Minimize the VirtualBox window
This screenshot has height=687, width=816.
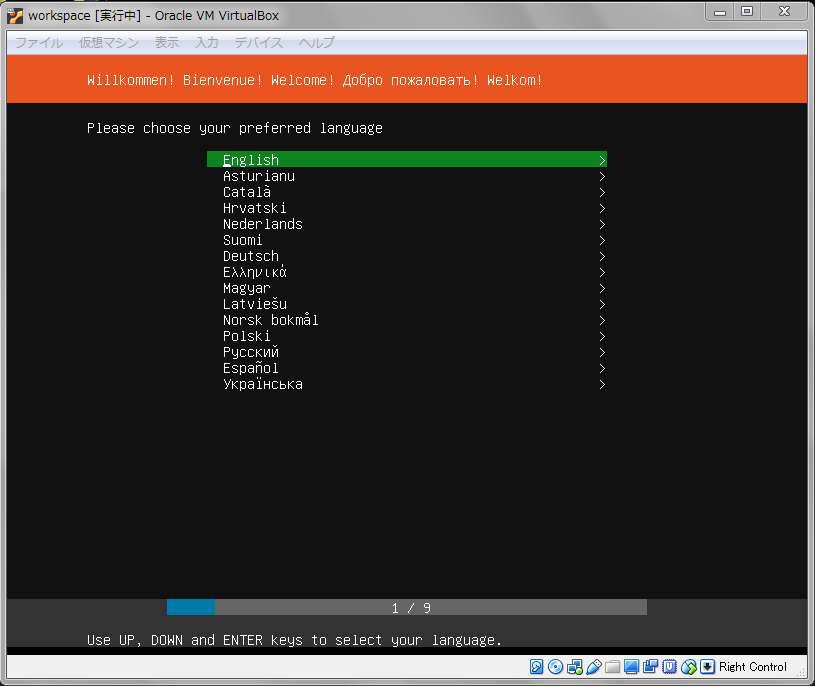point(720,11)
